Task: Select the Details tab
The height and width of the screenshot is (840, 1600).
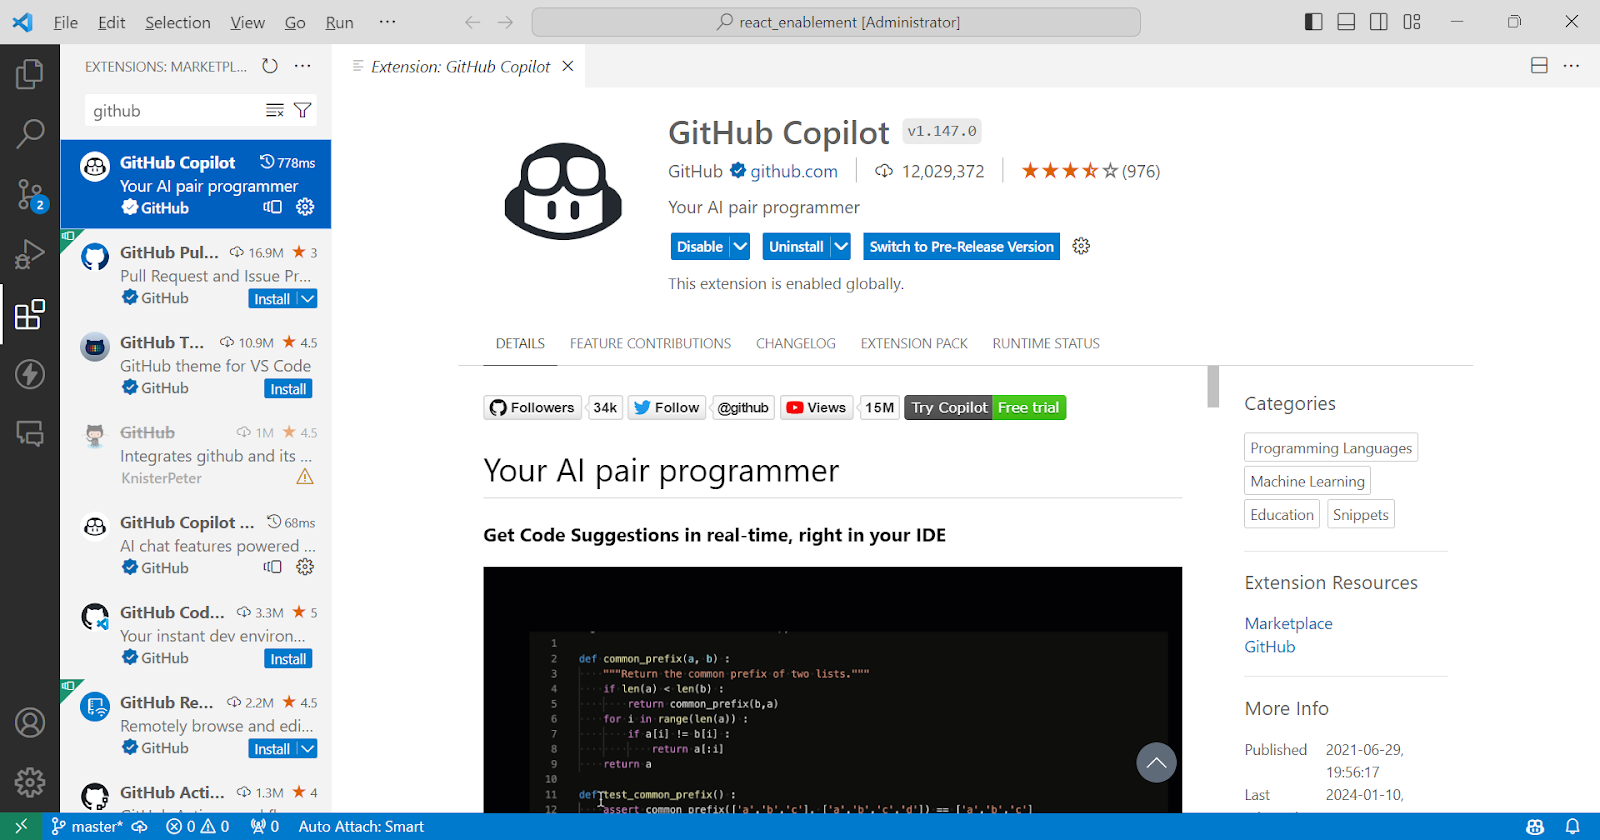Action: (520, 343)
